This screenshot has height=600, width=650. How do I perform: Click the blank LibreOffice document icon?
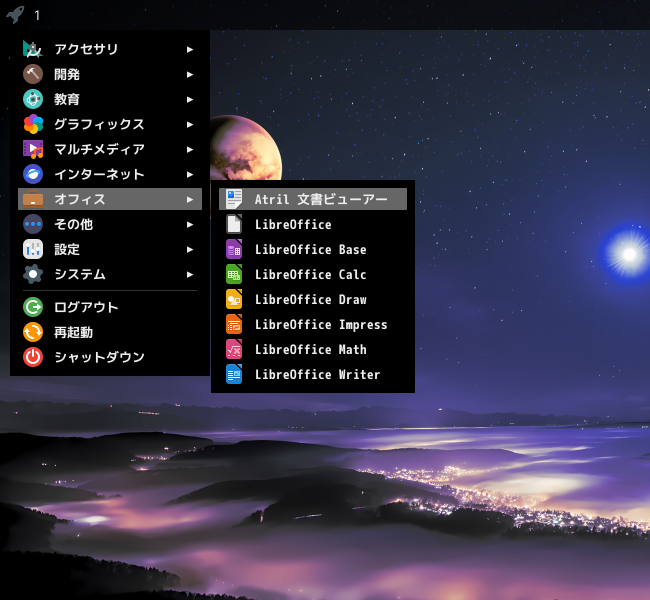pos(234,224)
